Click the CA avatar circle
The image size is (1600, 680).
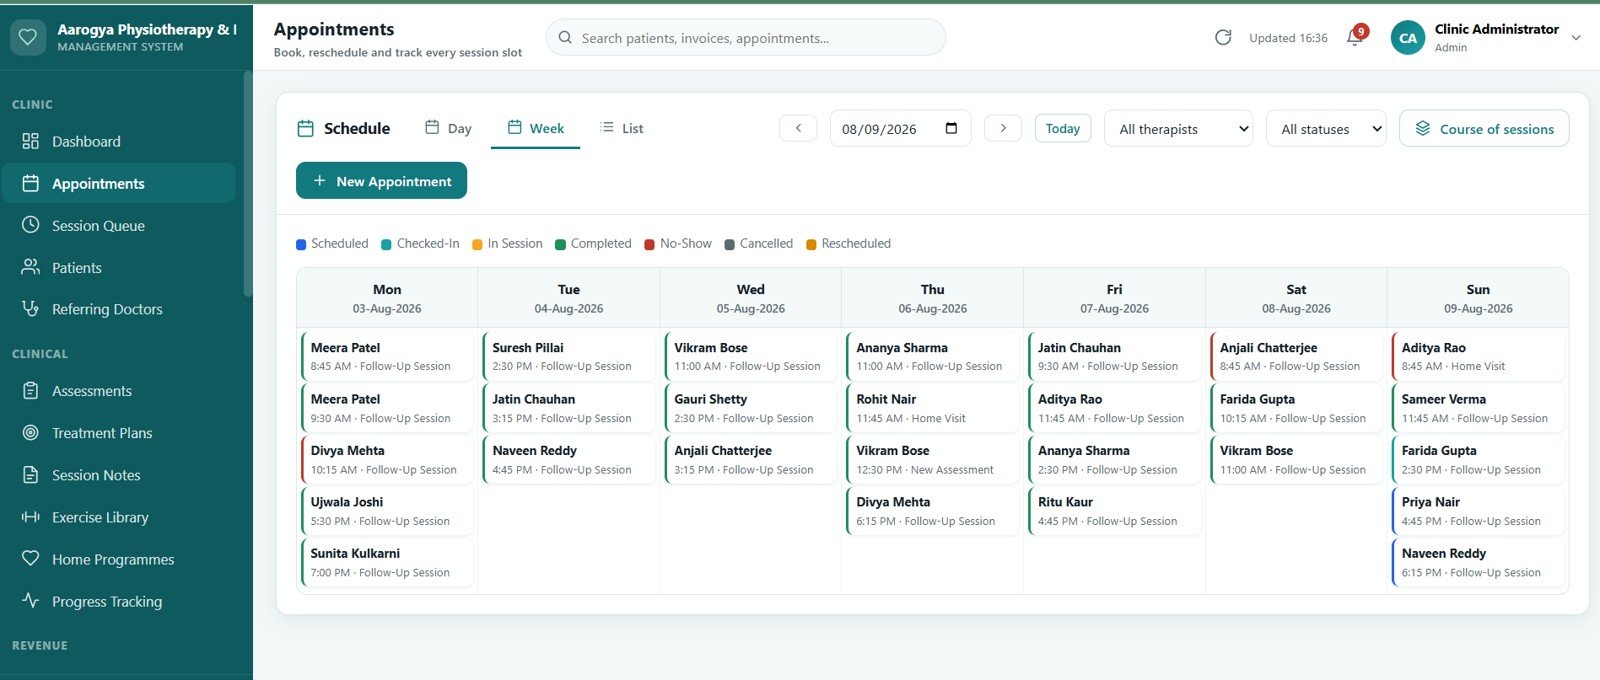1408,38
